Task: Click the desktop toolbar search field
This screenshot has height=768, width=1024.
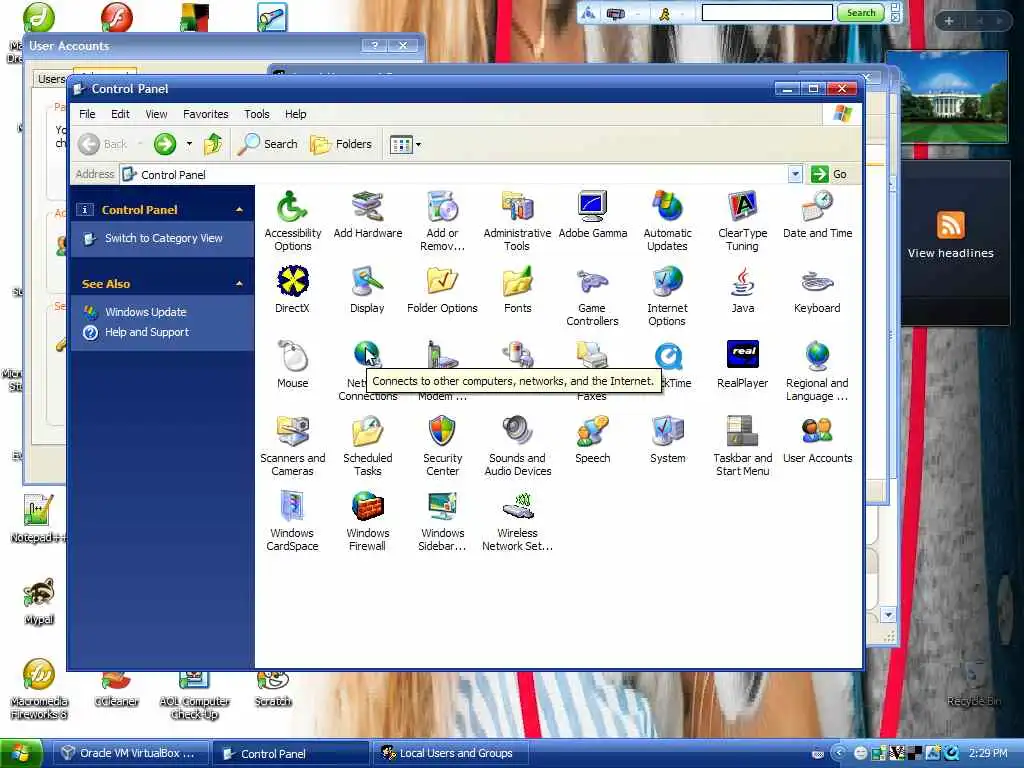Action: coord(767,12)
